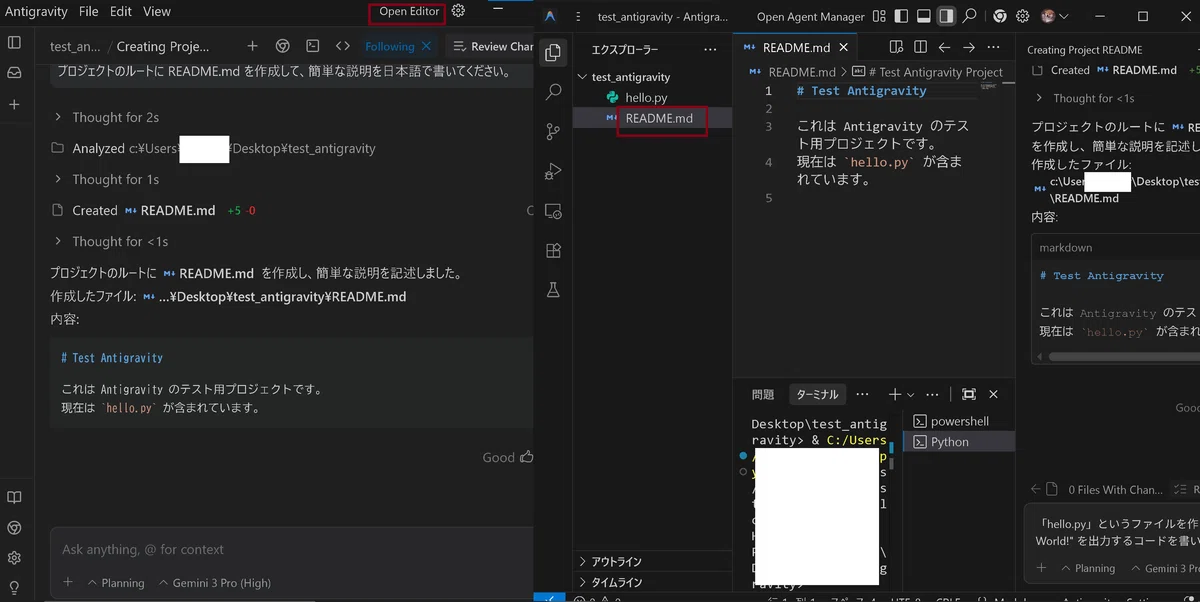This screenshot has width=1200, height=602.
Task: Select README.md in the Explorer tree
Action: [659, 118]
